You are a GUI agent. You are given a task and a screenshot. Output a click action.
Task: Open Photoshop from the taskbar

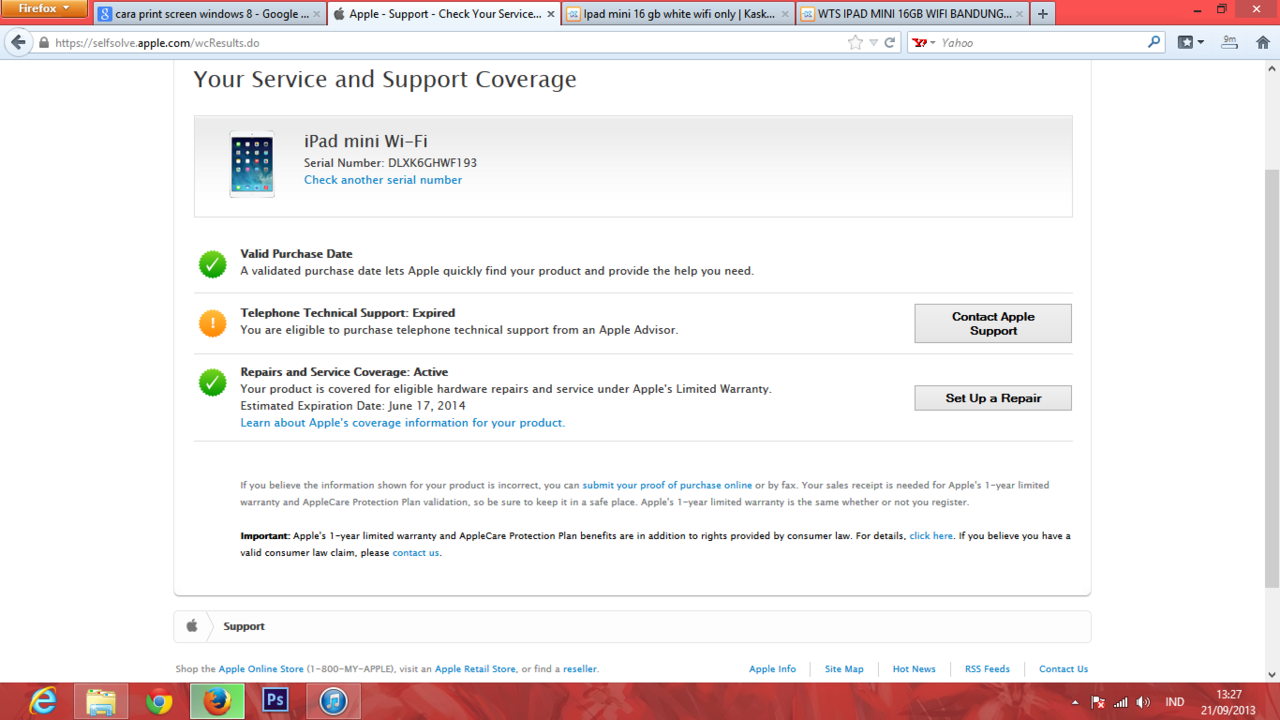275,702
